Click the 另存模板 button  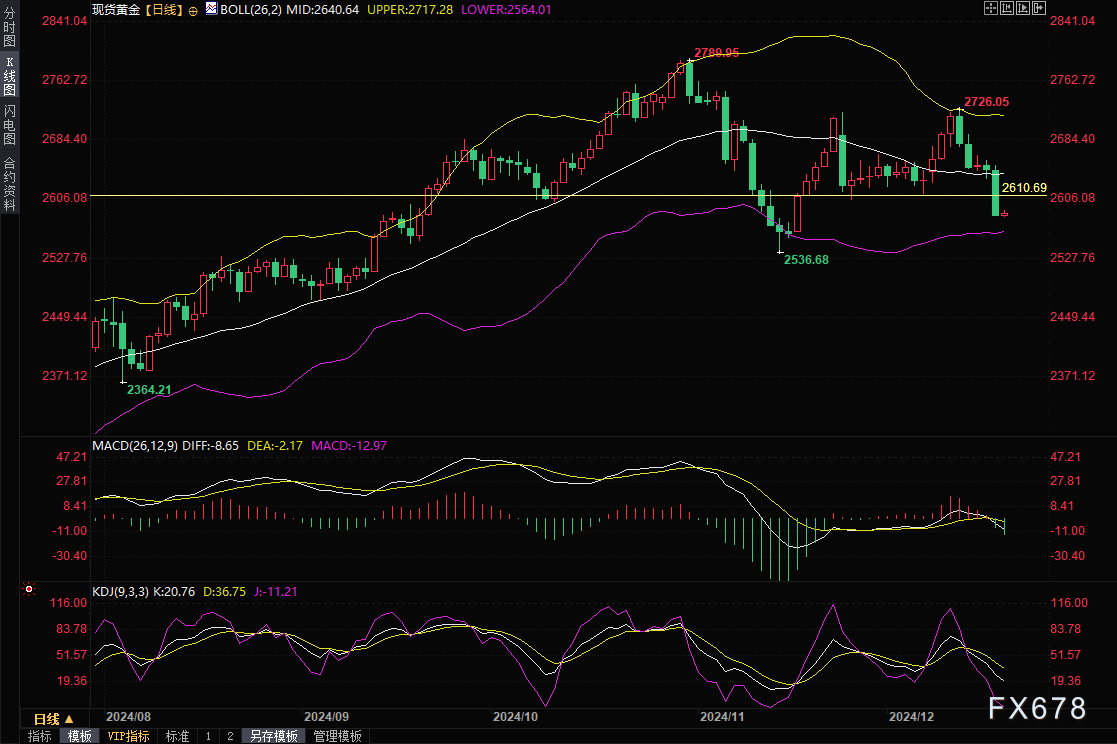pyautogui.click(x=274, y=736)
